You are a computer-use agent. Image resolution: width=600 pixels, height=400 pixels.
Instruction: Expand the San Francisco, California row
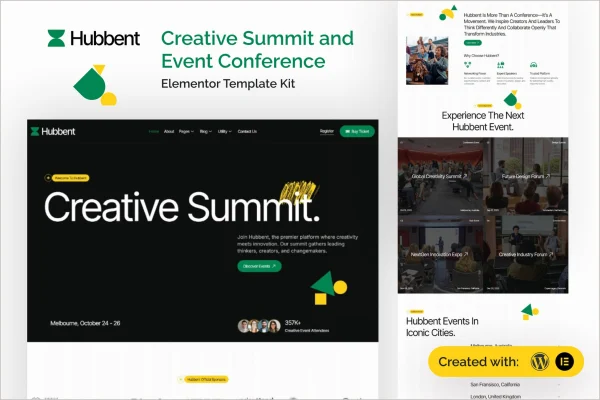click(x=515, y=384)
